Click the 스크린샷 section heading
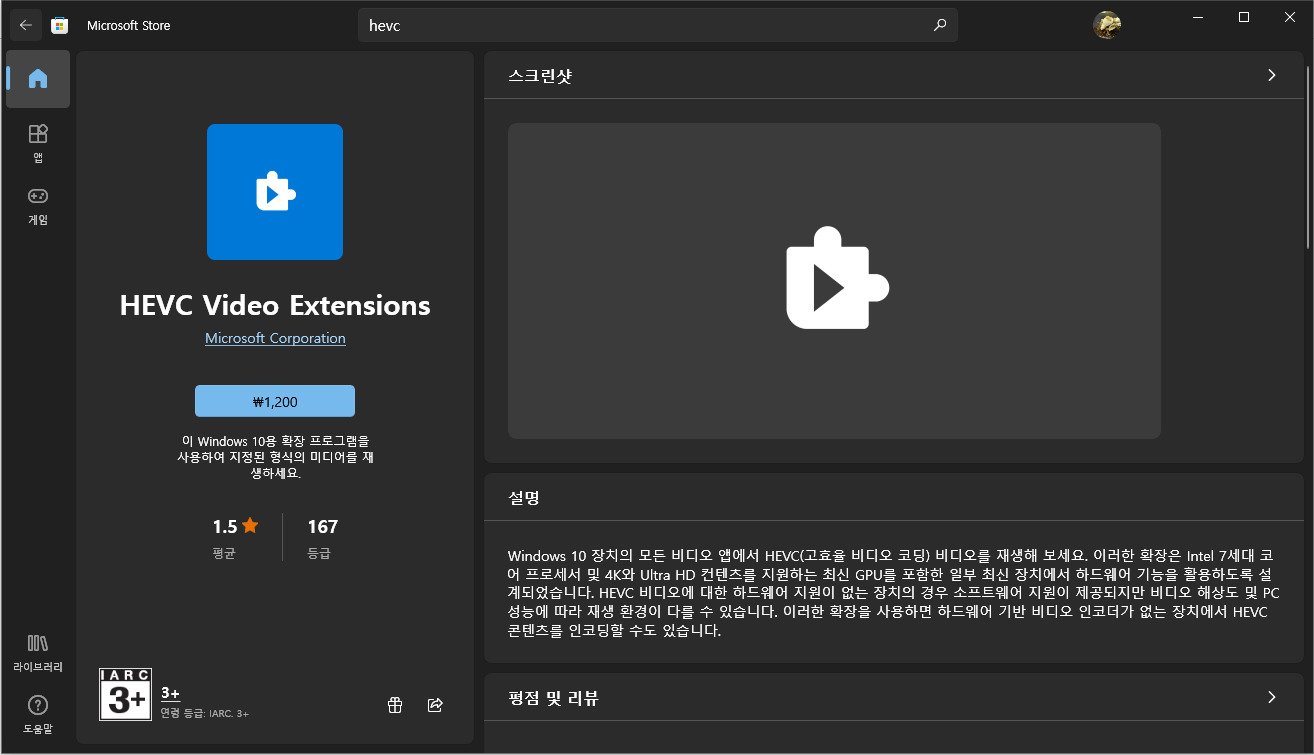Viewport: 1314px width, 755px height. (540, 75)
